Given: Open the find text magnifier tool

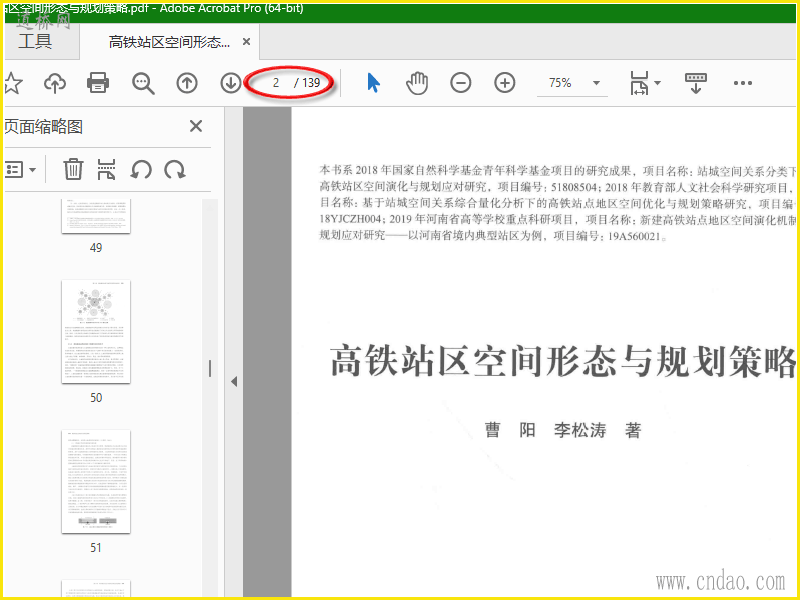Looking at the screenshot, I should 143,83.
